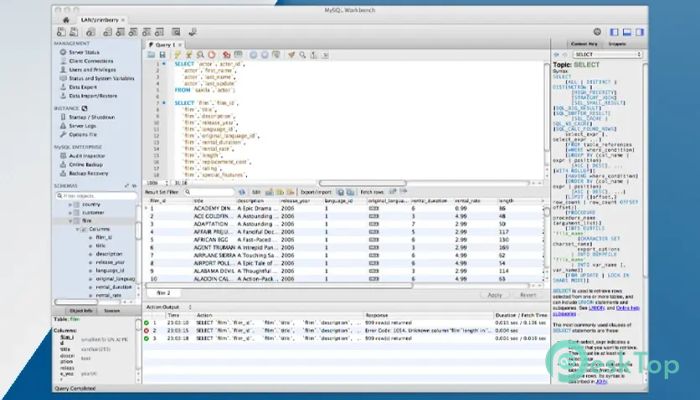Save the query script with the floppy icon
The image size is (700, 400).
(x=162, y=55)
